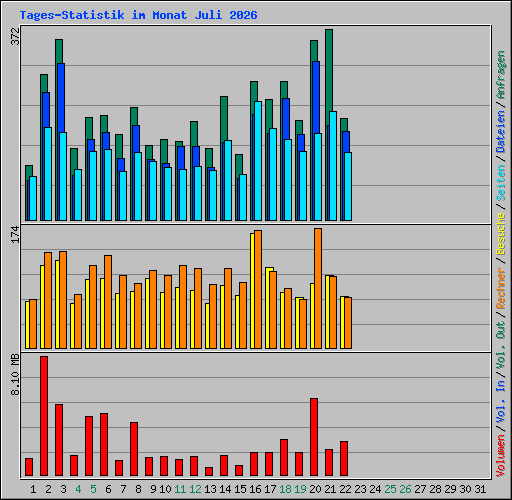Select day 2's tall red Volumen bar
The width and height of the screenshot is (512, 500).
click(44, 416)
